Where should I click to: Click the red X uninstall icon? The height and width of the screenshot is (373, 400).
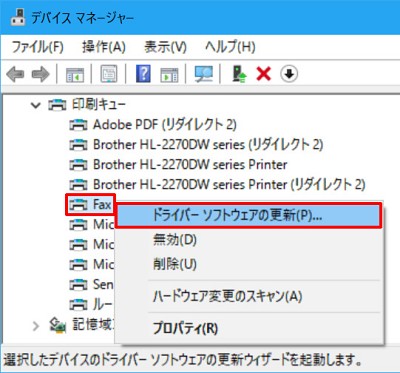click(263, 74)
